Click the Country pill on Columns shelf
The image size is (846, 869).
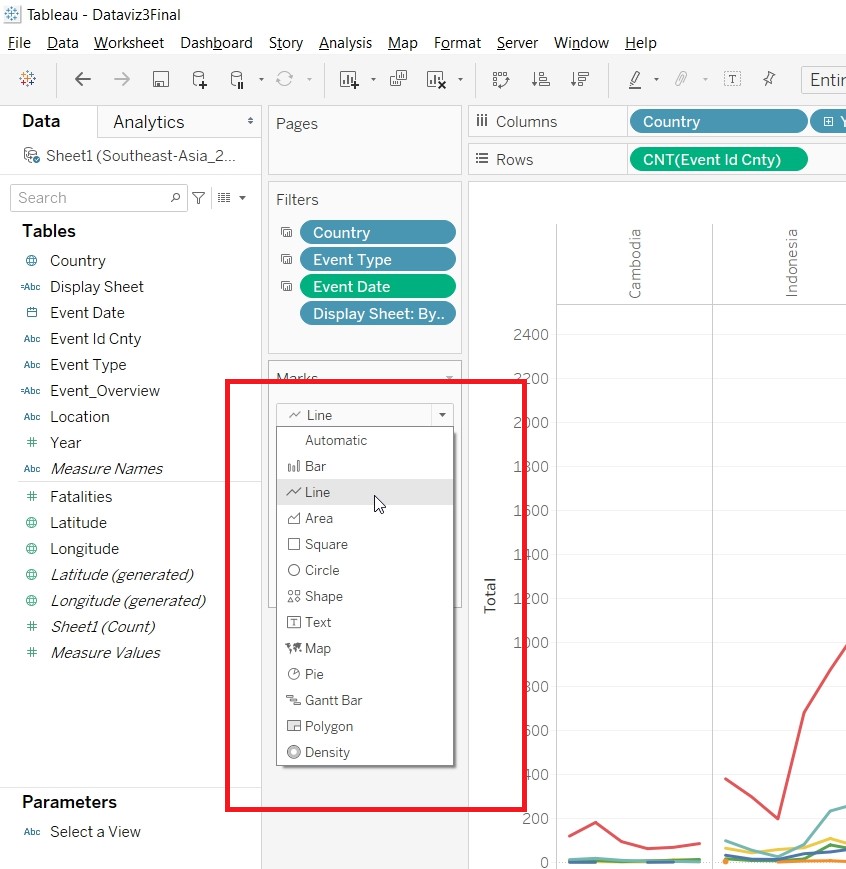(717, 121)
